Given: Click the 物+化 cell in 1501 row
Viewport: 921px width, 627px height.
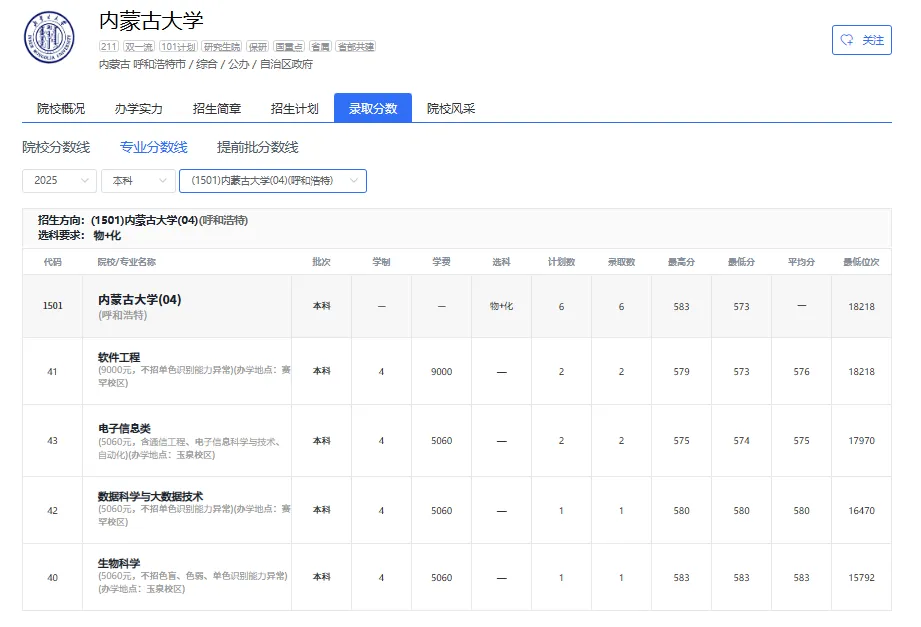Looking at the screenshot, I should 501,306.
